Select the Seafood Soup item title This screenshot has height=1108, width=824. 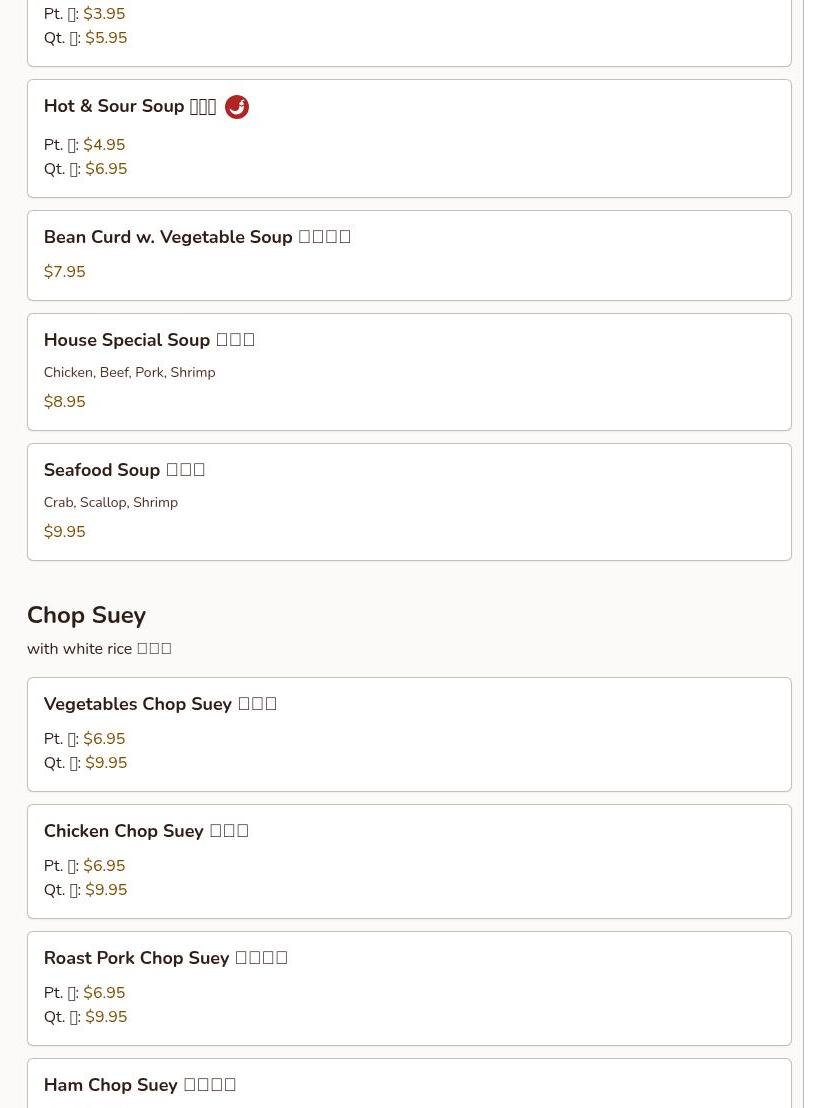[124, 470]
